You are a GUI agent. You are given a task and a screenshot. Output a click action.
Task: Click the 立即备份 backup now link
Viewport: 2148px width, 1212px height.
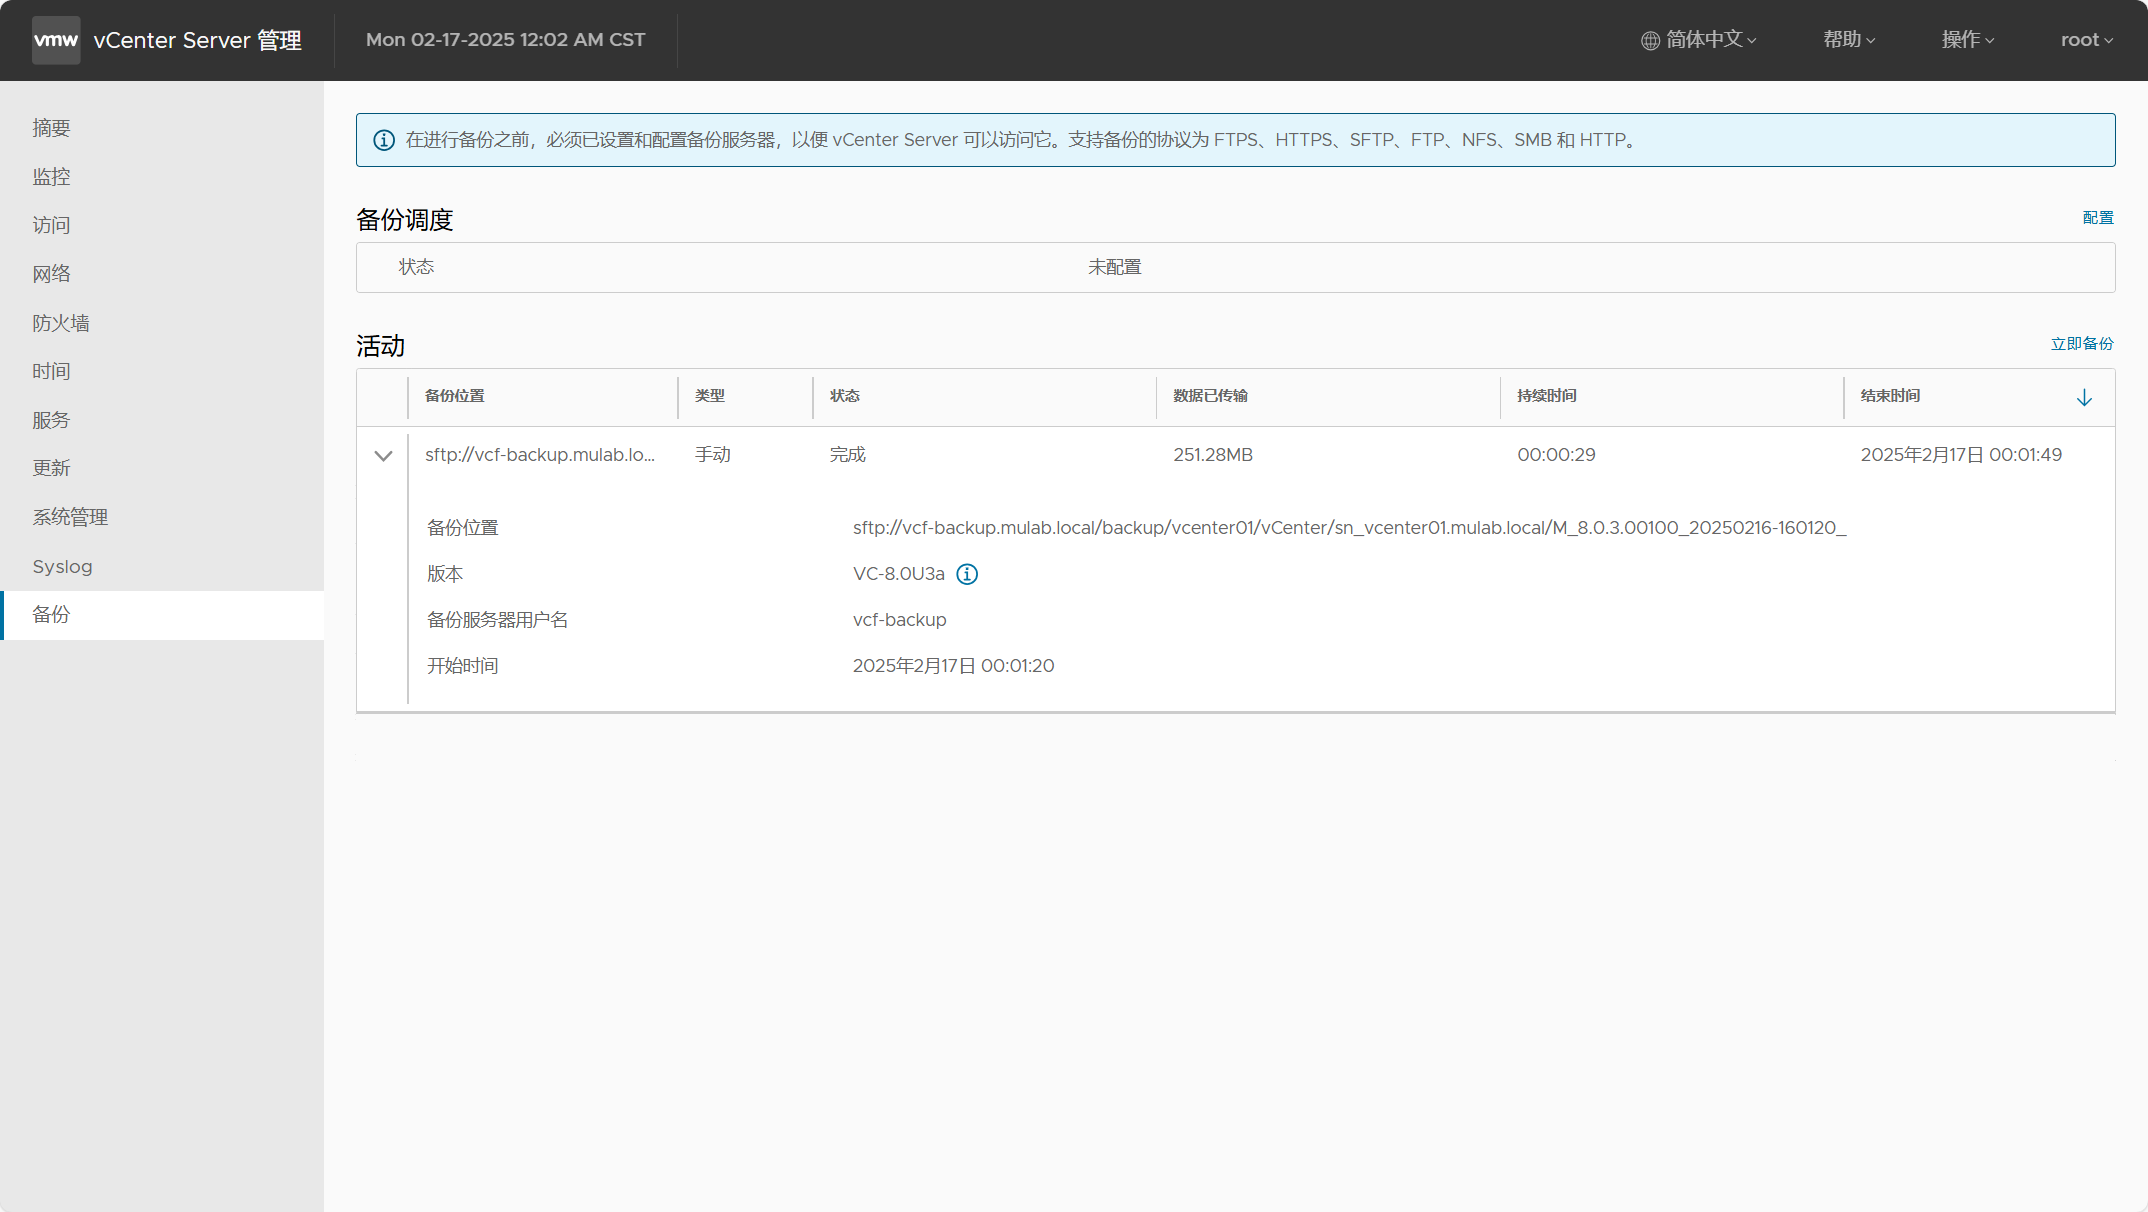pyautogui.click(x=2081, y=344)
